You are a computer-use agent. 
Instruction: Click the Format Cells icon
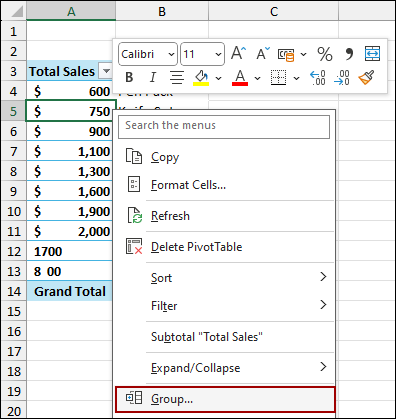(x=134, y=184)
